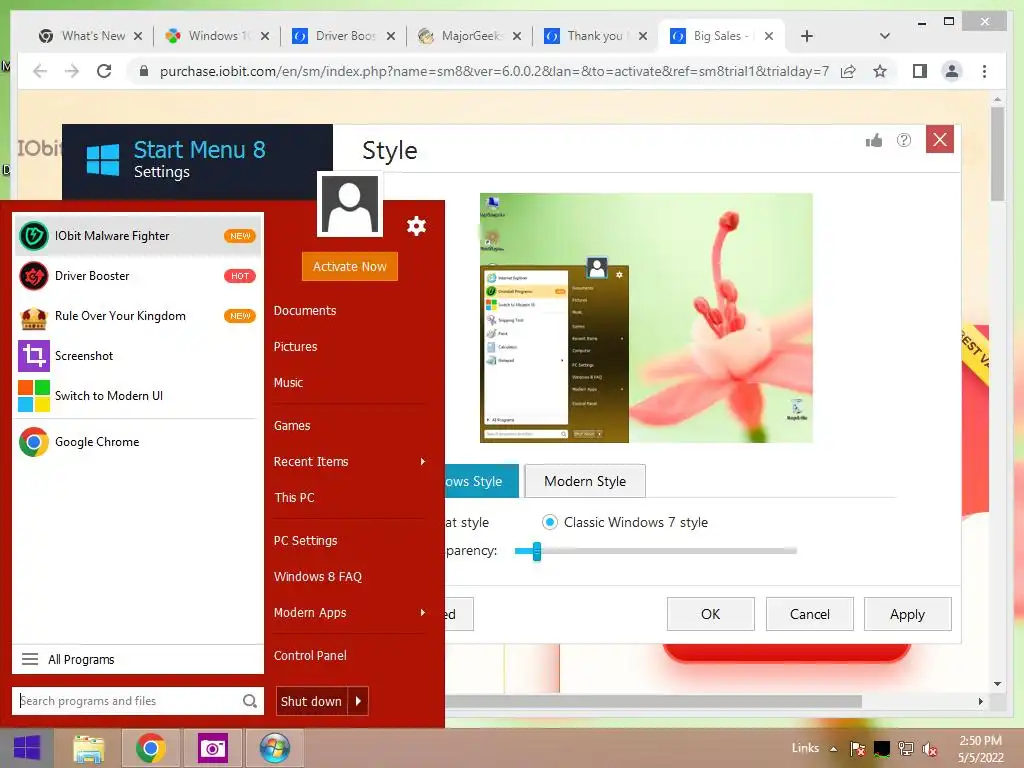Open Pictures from start menu

click(x=295, y=347)
